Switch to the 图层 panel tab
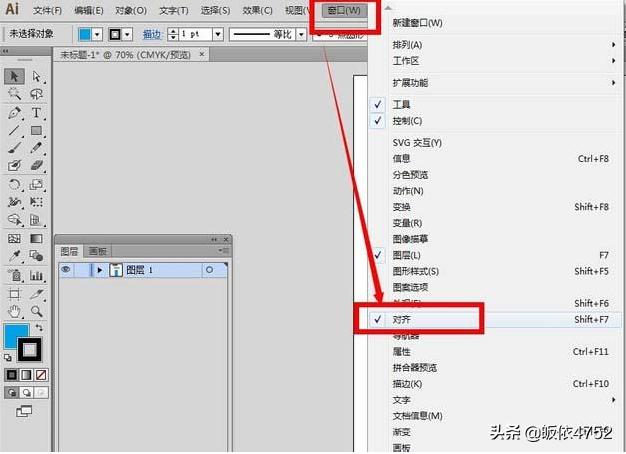 tap(69, 251)
